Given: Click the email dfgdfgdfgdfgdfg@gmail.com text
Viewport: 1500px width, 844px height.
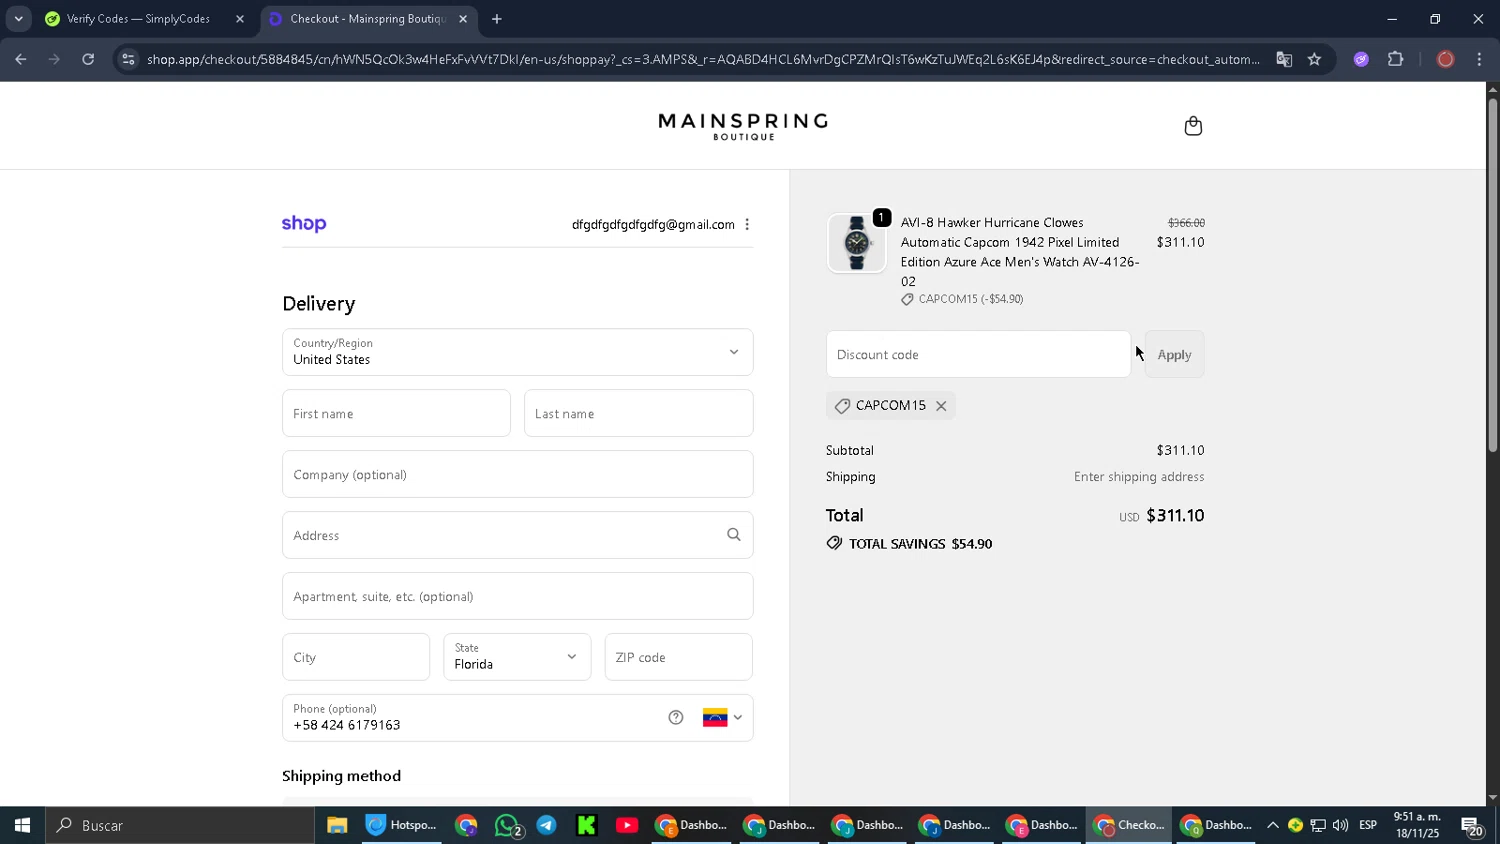Looking at the screenshot, I should 653,225.
